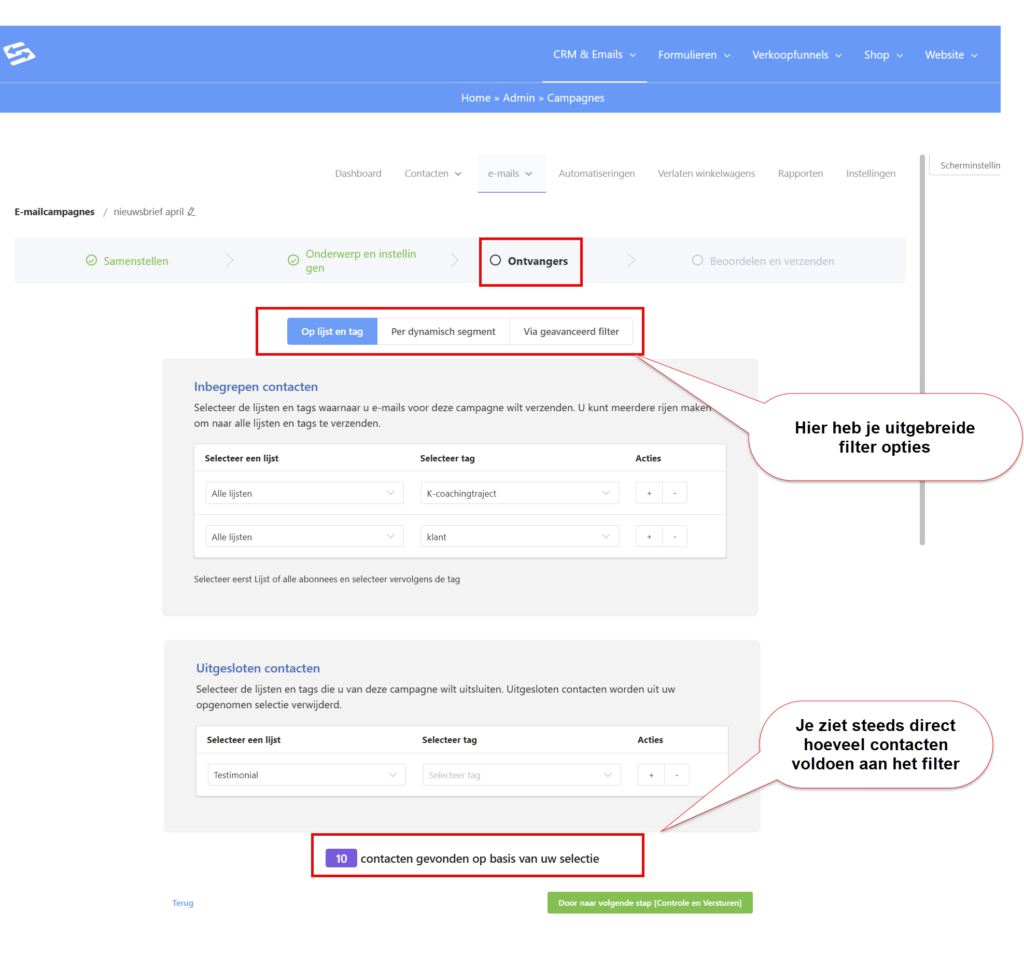Click the pencil icon next to nieuwsbrief april
This screenshot has width=1024, height=969.
pyautogui.click(x=191, y=212)
